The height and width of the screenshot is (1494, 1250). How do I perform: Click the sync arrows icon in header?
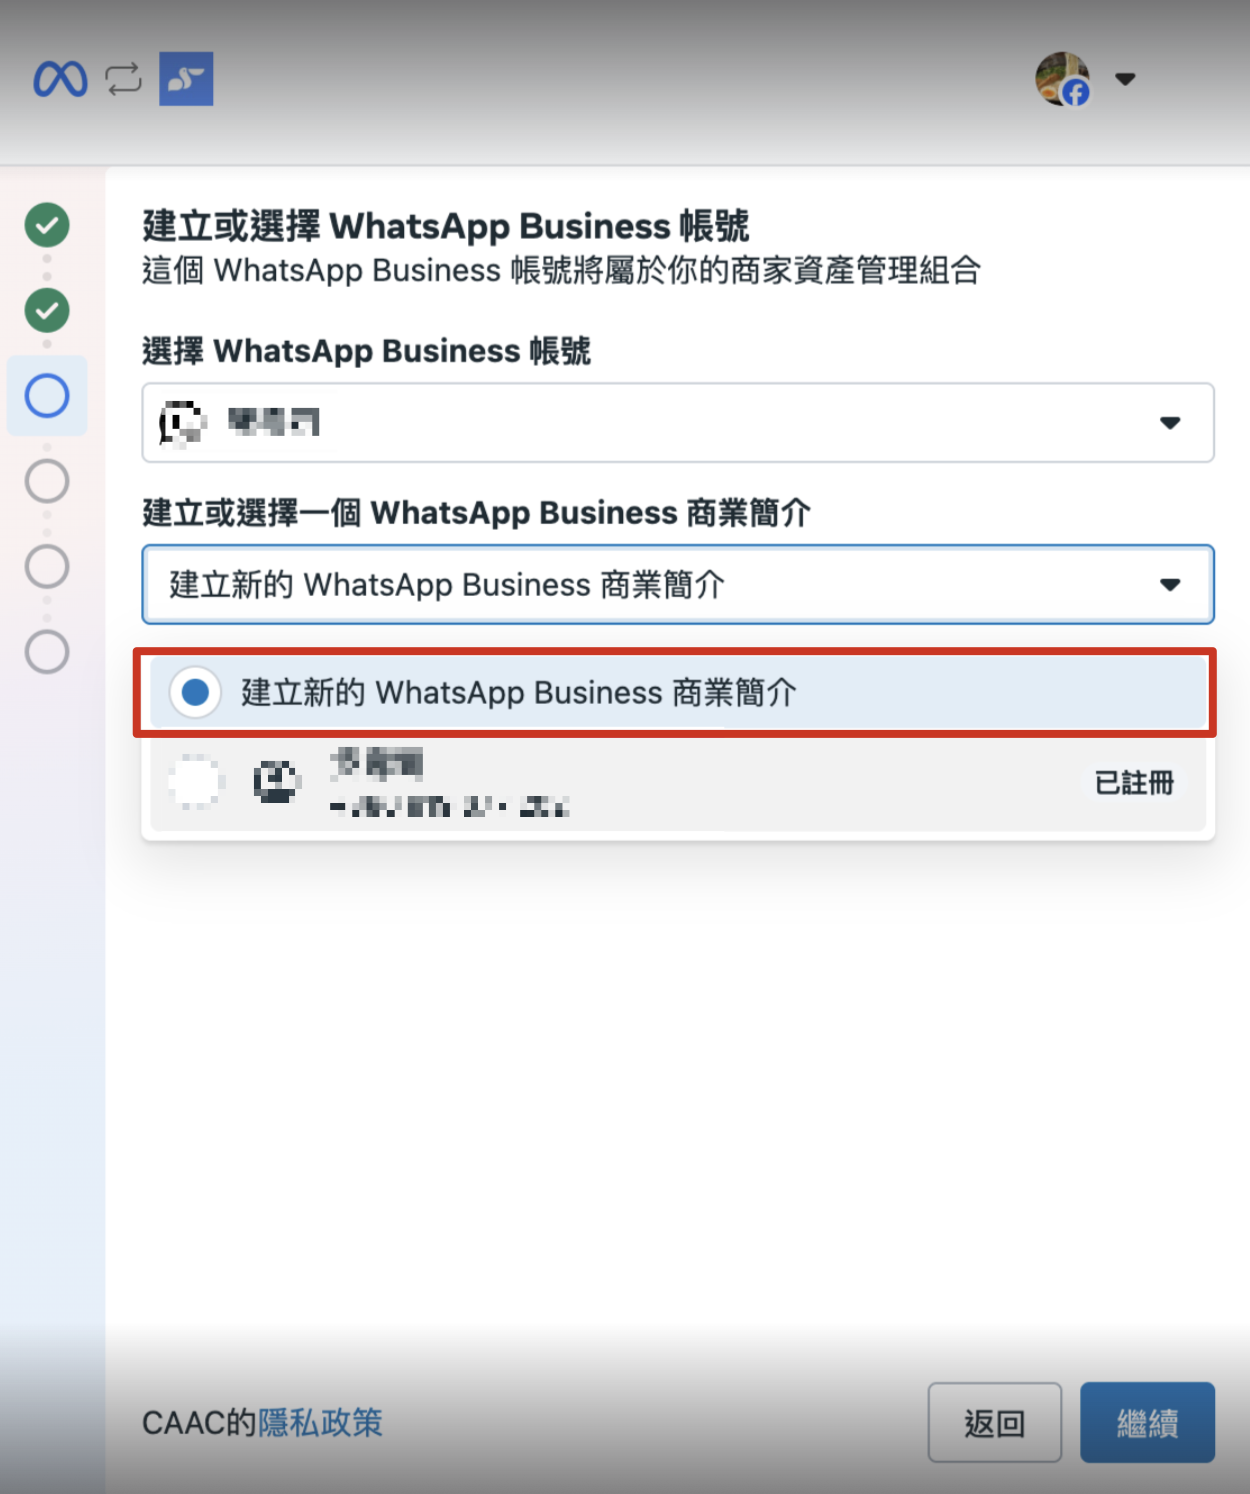click(x=124, y=79)
